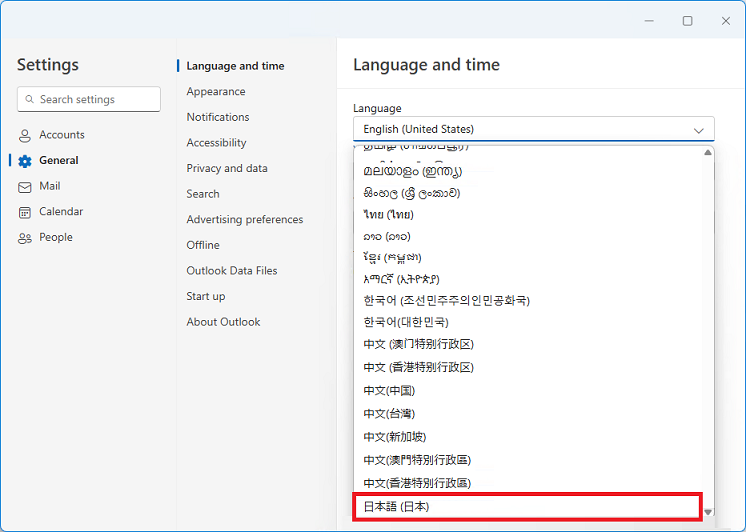Maximize the Settings window

[x=687, y=20]
